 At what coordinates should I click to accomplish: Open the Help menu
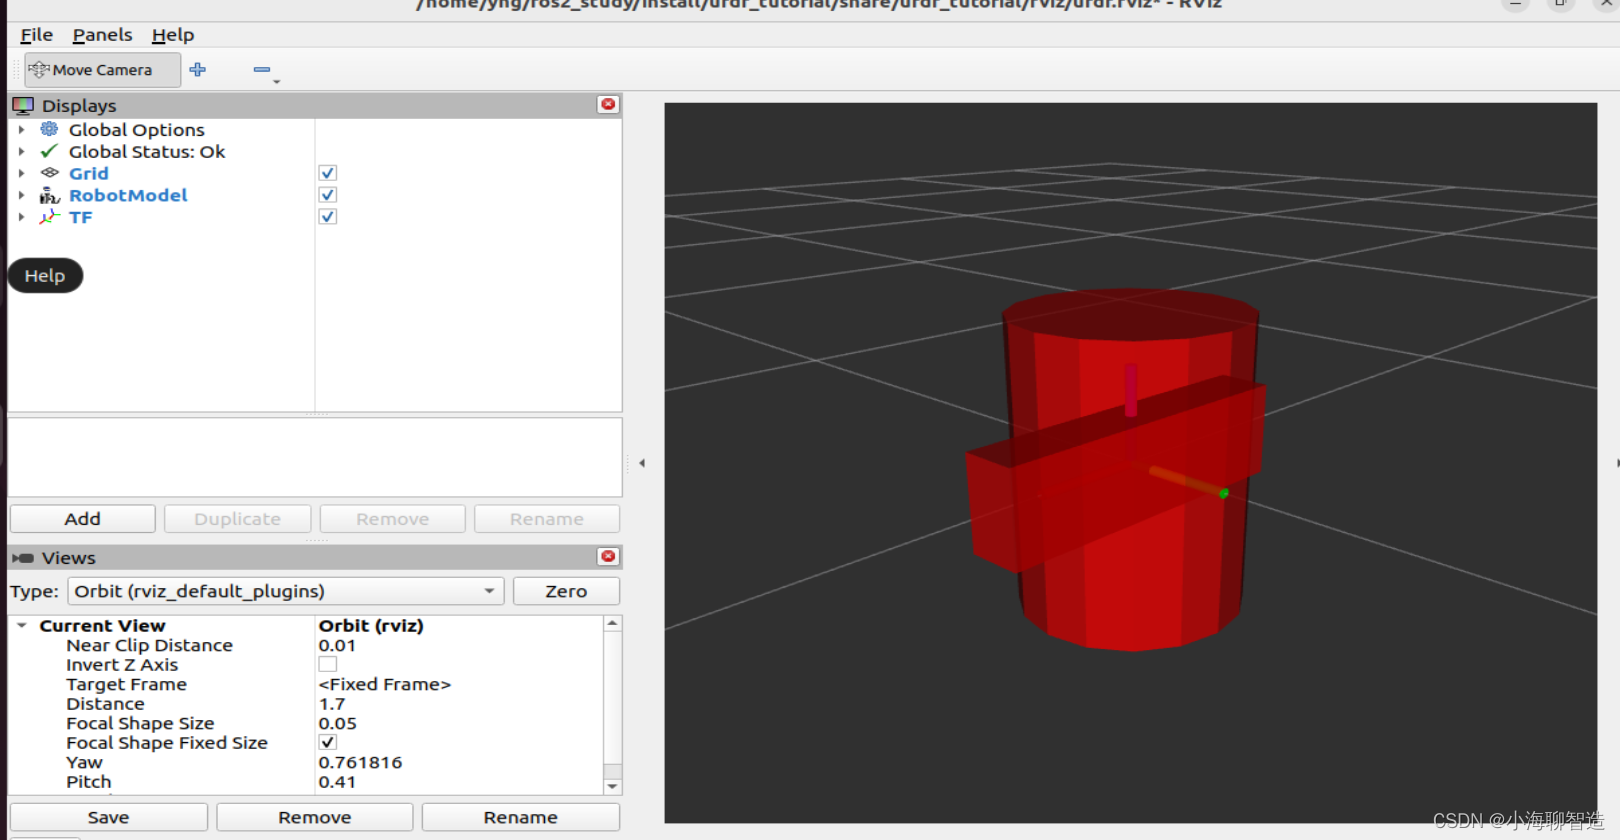[x=173, y=35]
